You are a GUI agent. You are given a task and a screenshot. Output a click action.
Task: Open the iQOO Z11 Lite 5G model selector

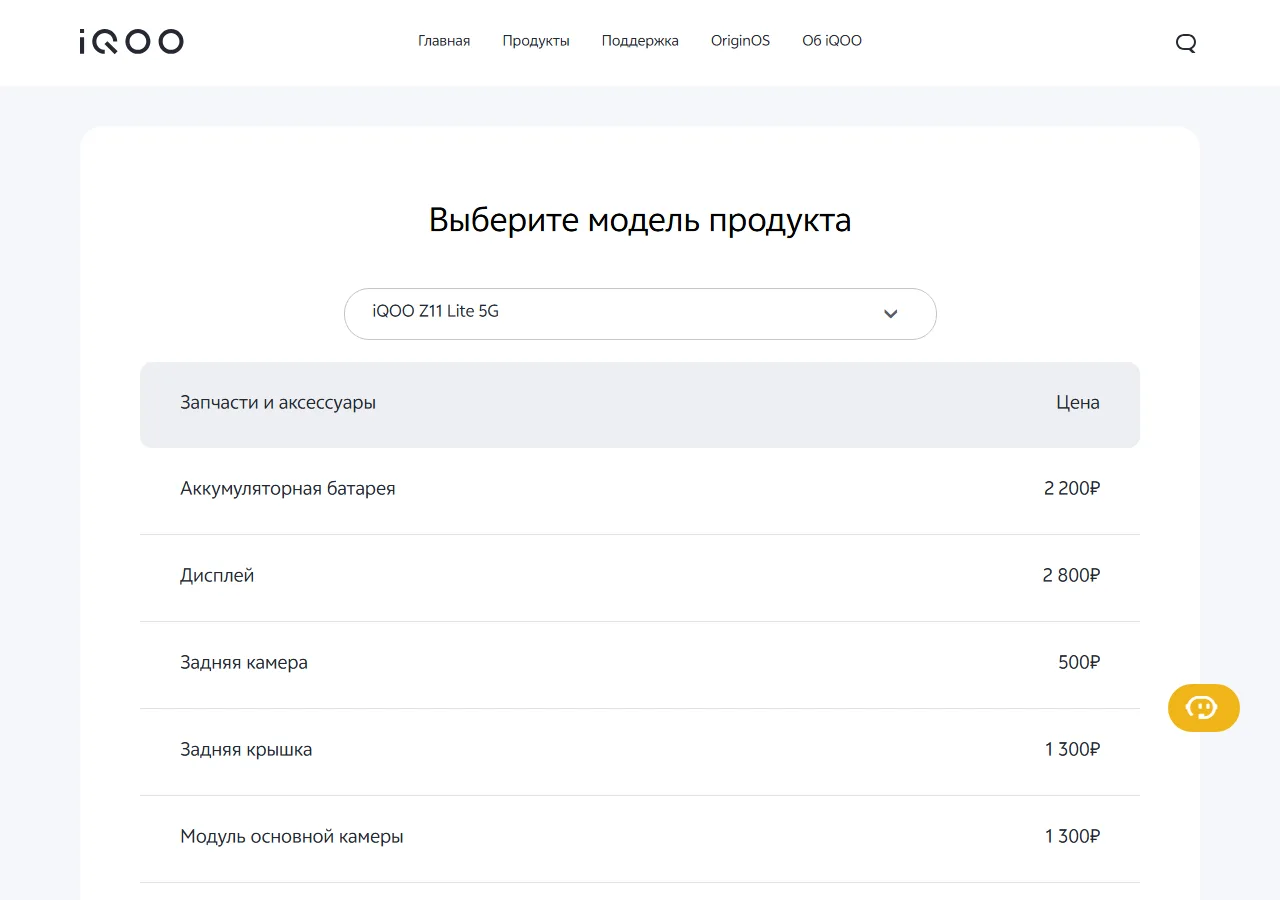click(640, 314)
